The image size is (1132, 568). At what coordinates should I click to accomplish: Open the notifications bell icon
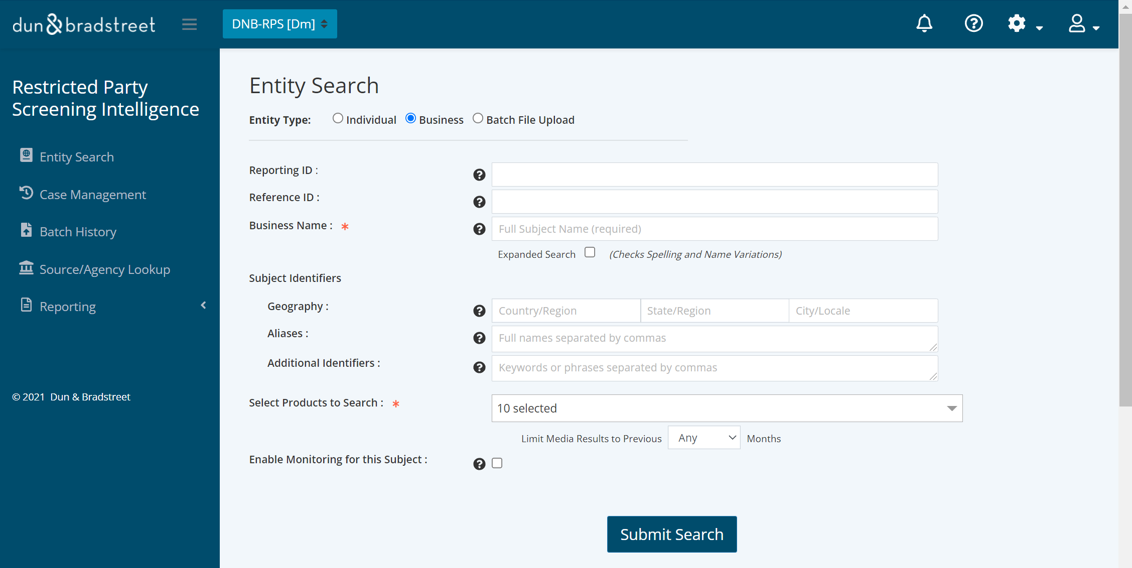click(924, 23)
